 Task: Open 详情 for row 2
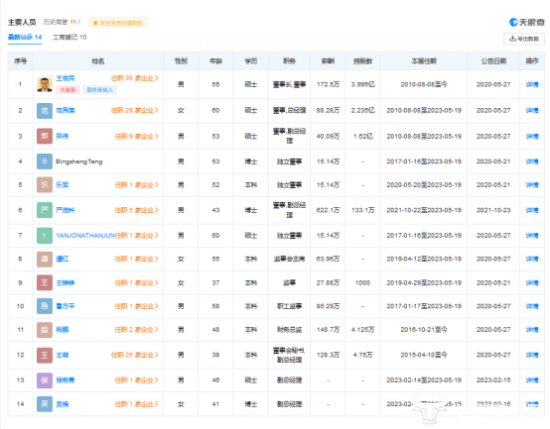click(532, 110)
